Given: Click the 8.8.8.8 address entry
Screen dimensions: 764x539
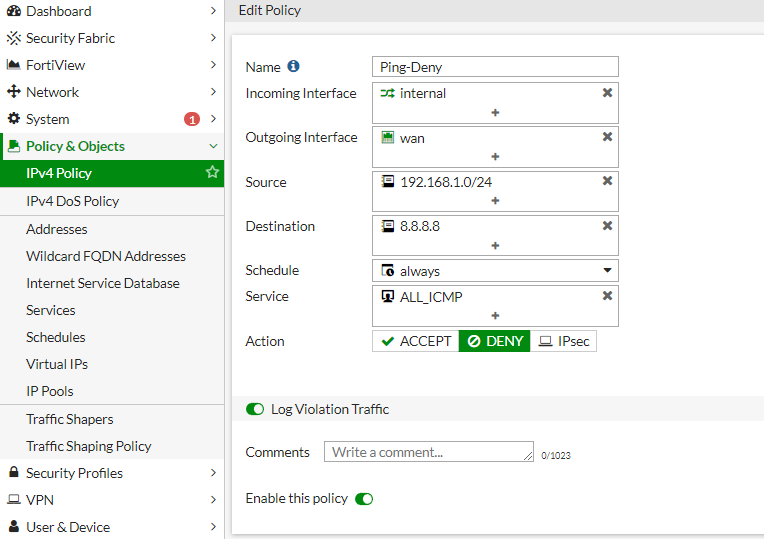Looking at the screenshot, I should [x=410, y=226].
